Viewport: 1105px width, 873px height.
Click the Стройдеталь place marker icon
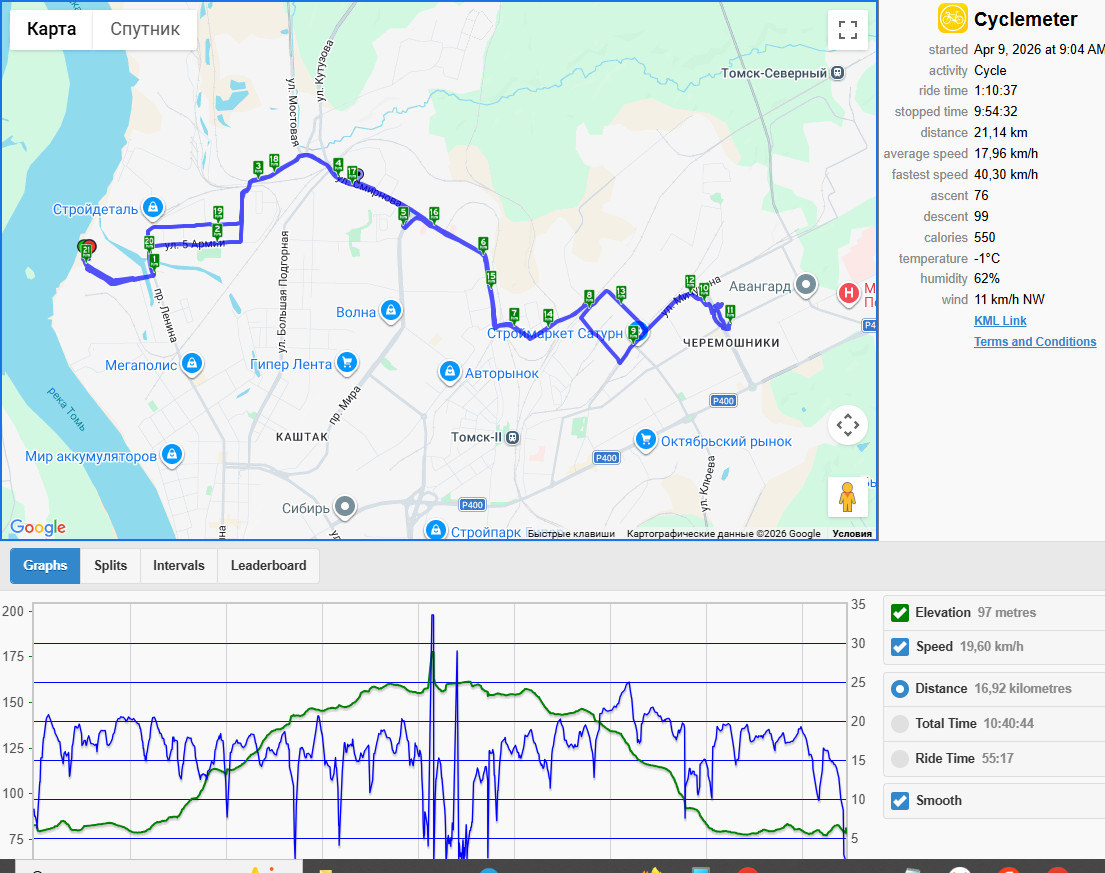[153, 207]
